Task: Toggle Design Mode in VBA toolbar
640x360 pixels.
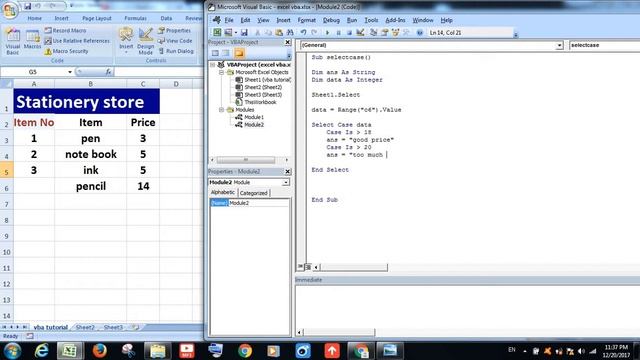Action: 360,32
